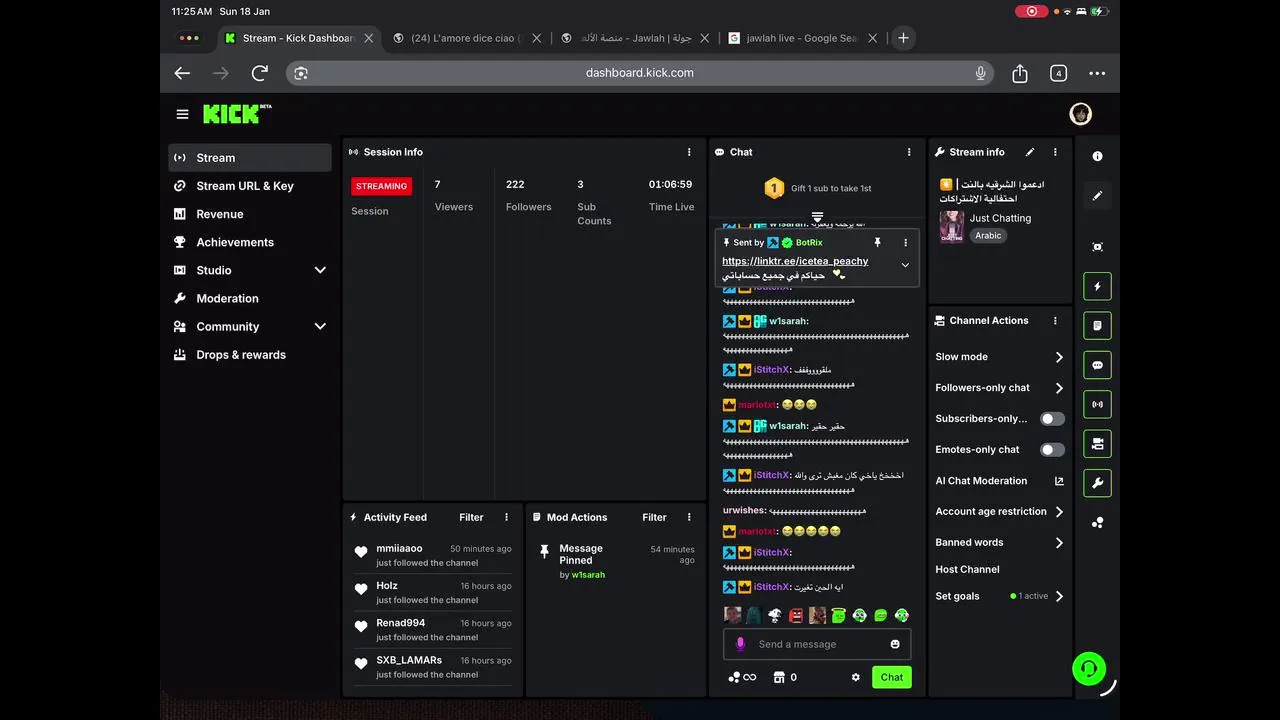Open Channel Actions three-dot menu
The height and width of the screenshot is (720, 1280).
(x=1055, y=321)
